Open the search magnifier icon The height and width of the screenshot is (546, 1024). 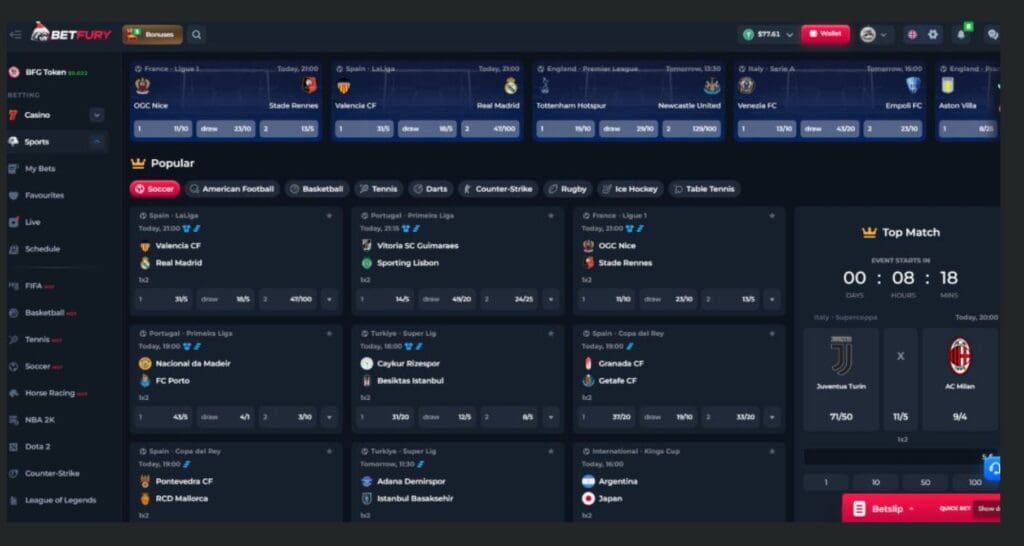(197, 35)
